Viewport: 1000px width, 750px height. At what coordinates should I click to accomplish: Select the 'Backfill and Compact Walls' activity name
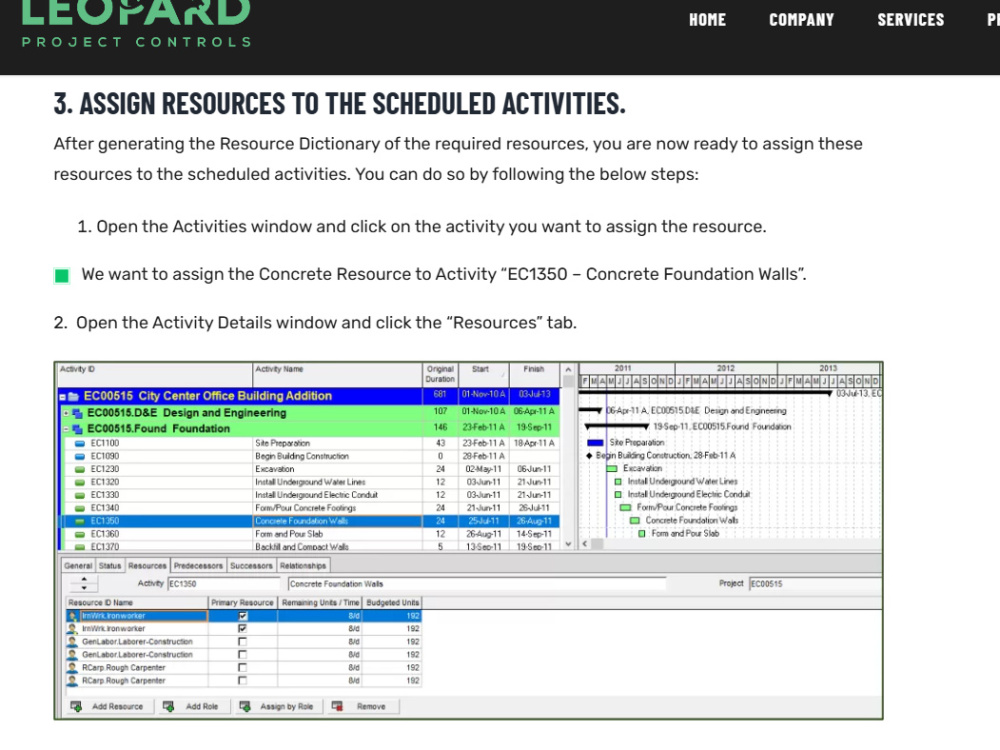302,547
